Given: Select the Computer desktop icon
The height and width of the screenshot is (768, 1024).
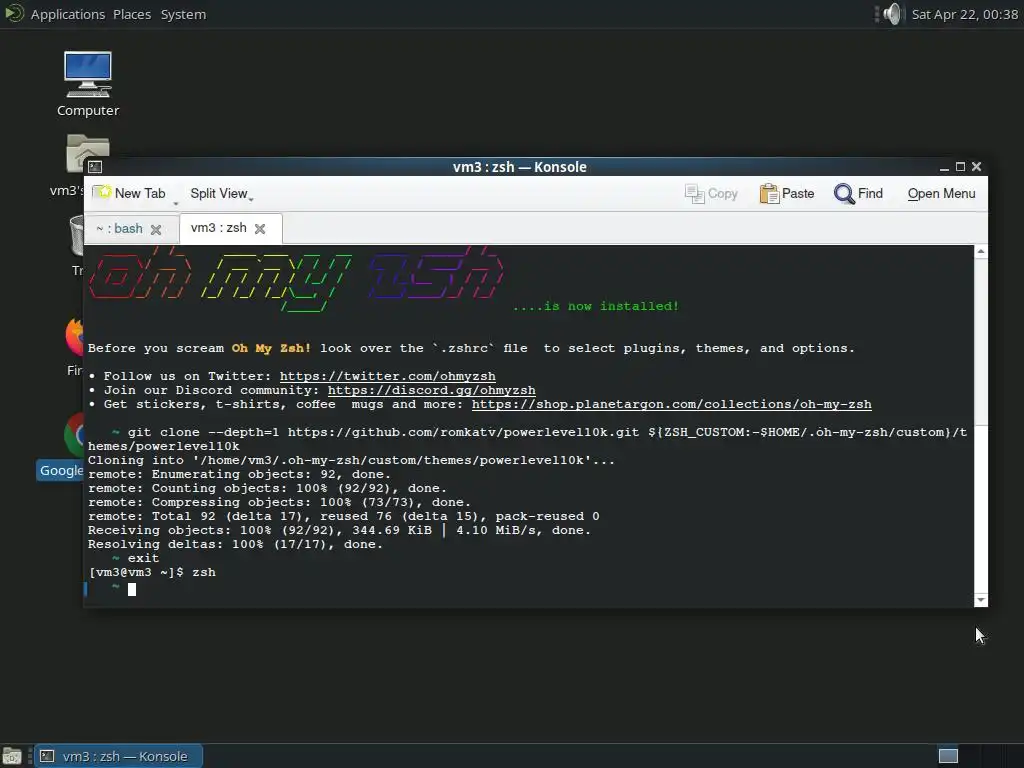Looking at the screenshot, I should coord(88,84).
